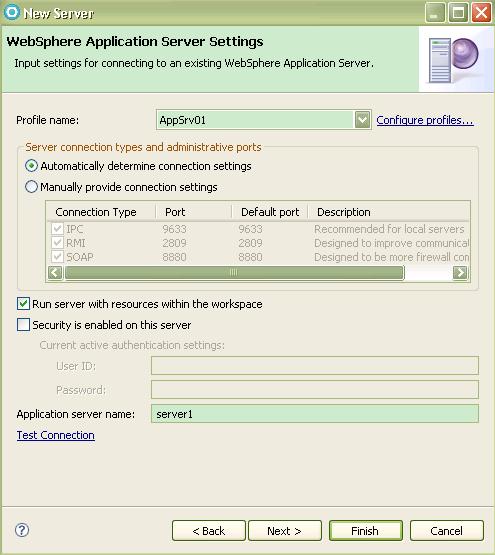The width and height of the screenshot is (495, 555).
Task: Click the help question mark icon
Action: tap(22, 530)
